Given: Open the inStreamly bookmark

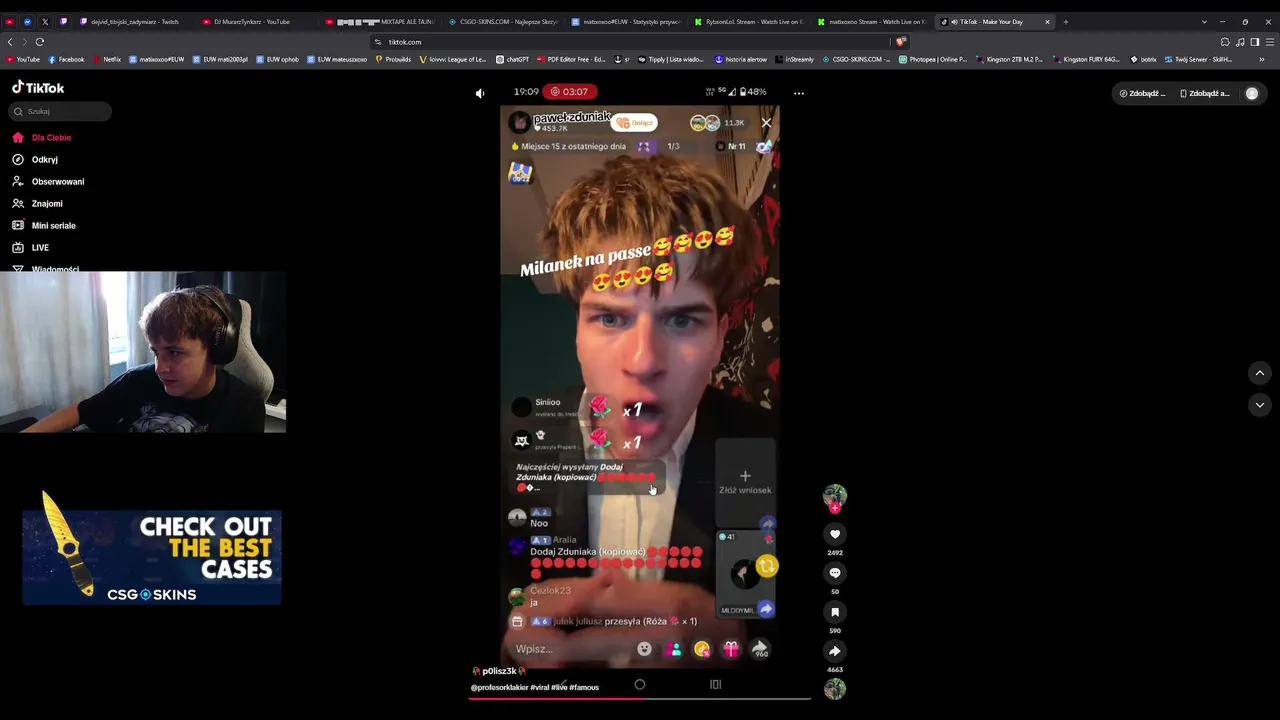Looking at the screenshot, I should point(795,60).
